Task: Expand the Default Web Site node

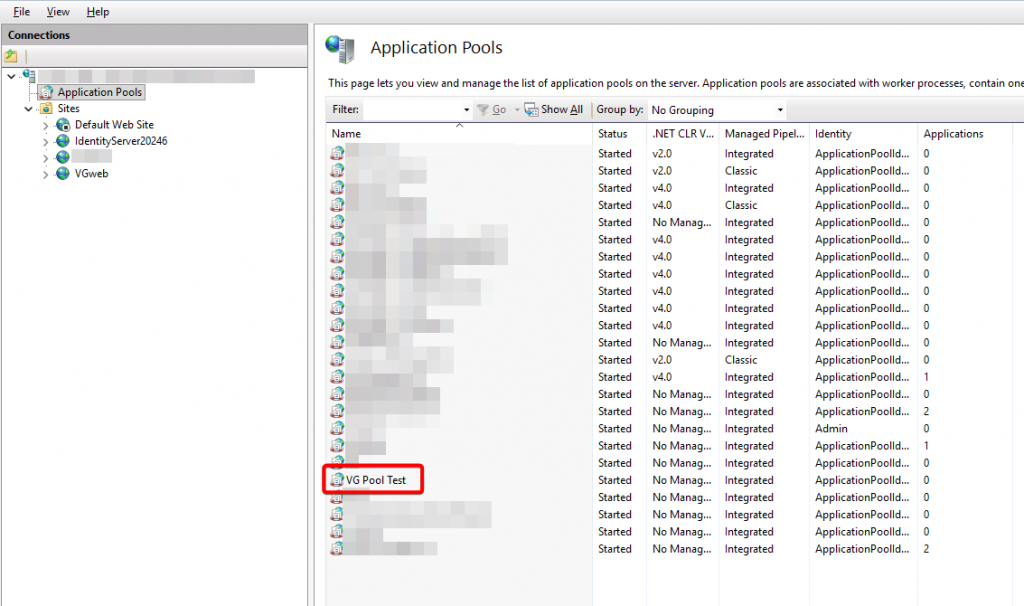Action: [46, 125]
